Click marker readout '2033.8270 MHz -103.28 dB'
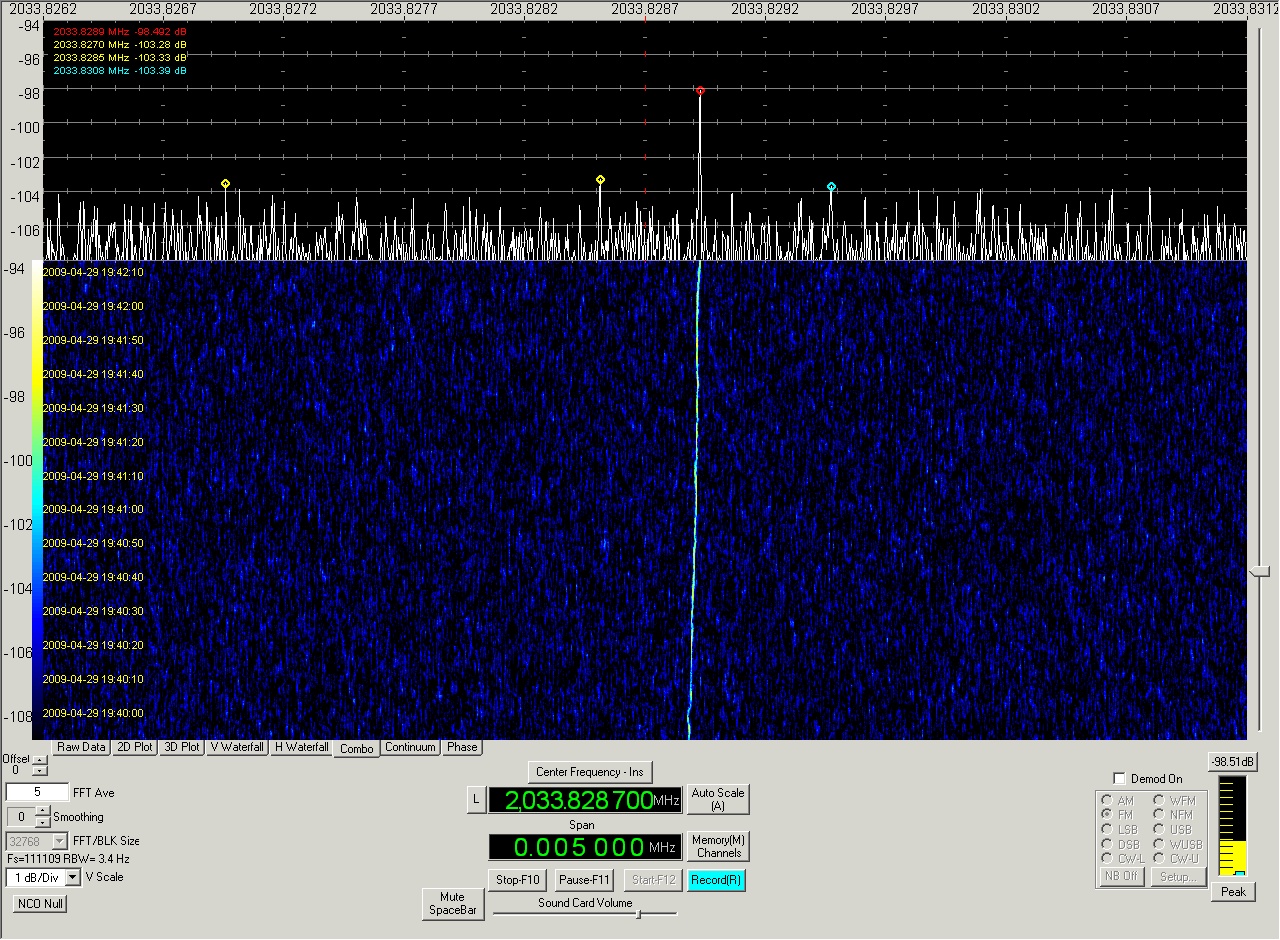 (x=120, y=45)
